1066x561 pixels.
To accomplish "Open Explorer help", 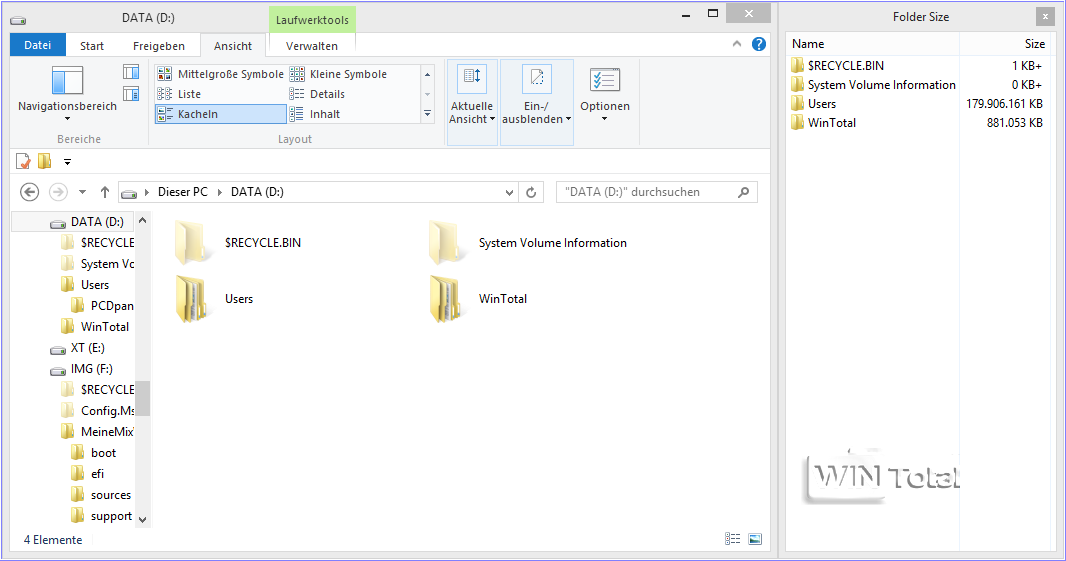I will click(x=759, y=44).
